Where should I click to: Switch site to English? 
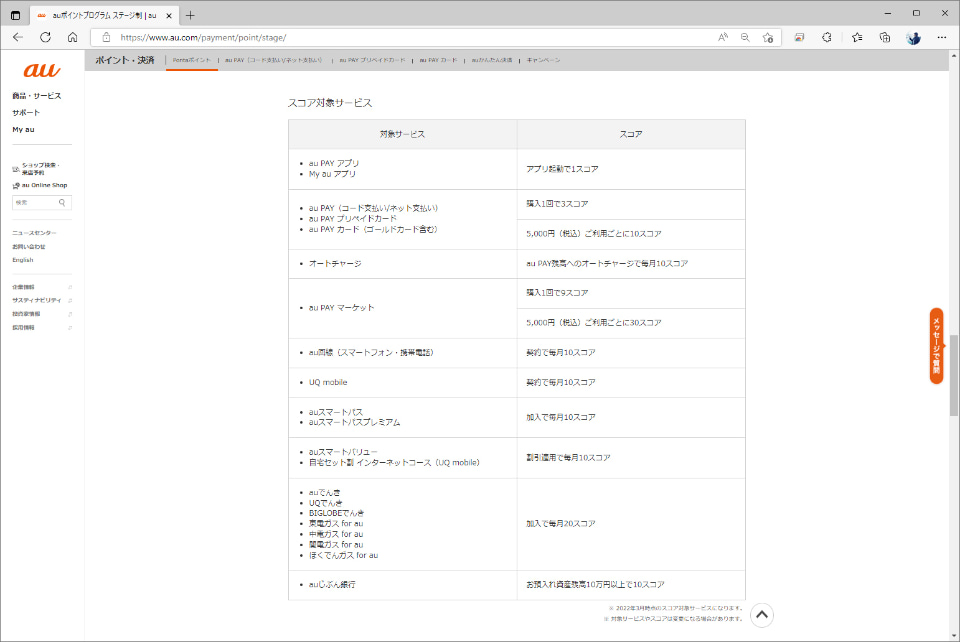click(x=23, y=260)
